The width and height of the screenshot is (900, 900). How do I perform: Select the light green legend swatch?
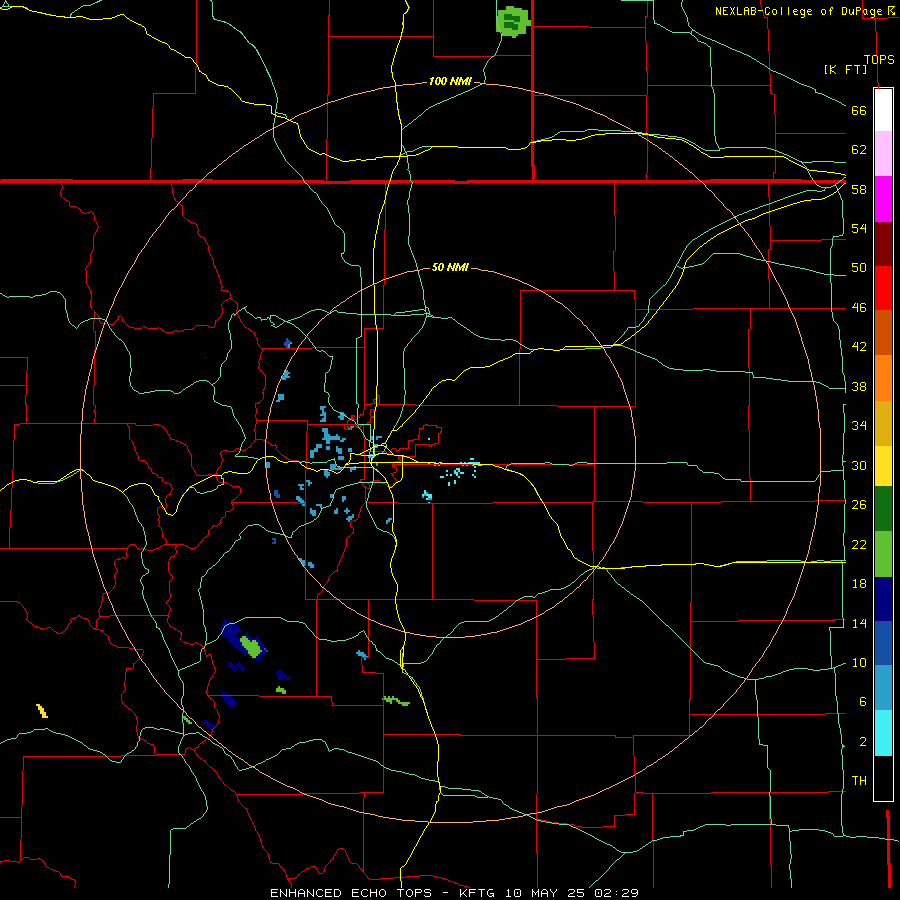coord(883,554)
